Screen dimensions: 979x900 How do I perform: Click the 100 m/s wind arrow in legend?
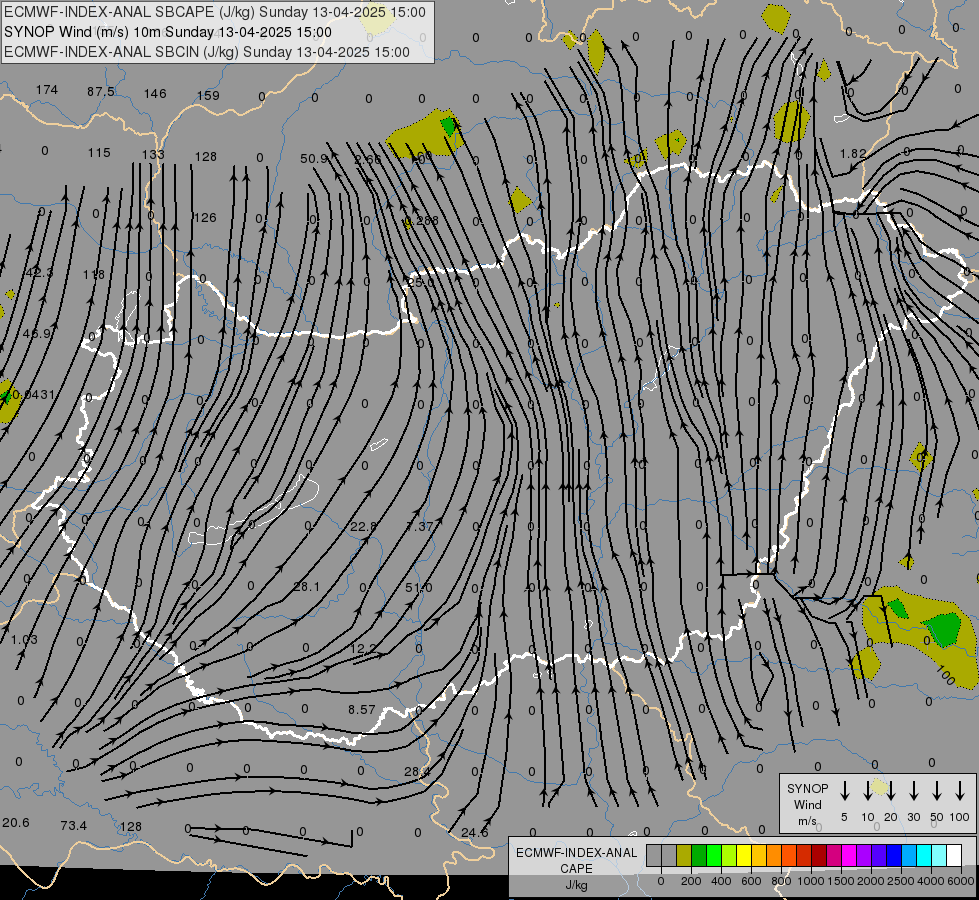(960, 790)
